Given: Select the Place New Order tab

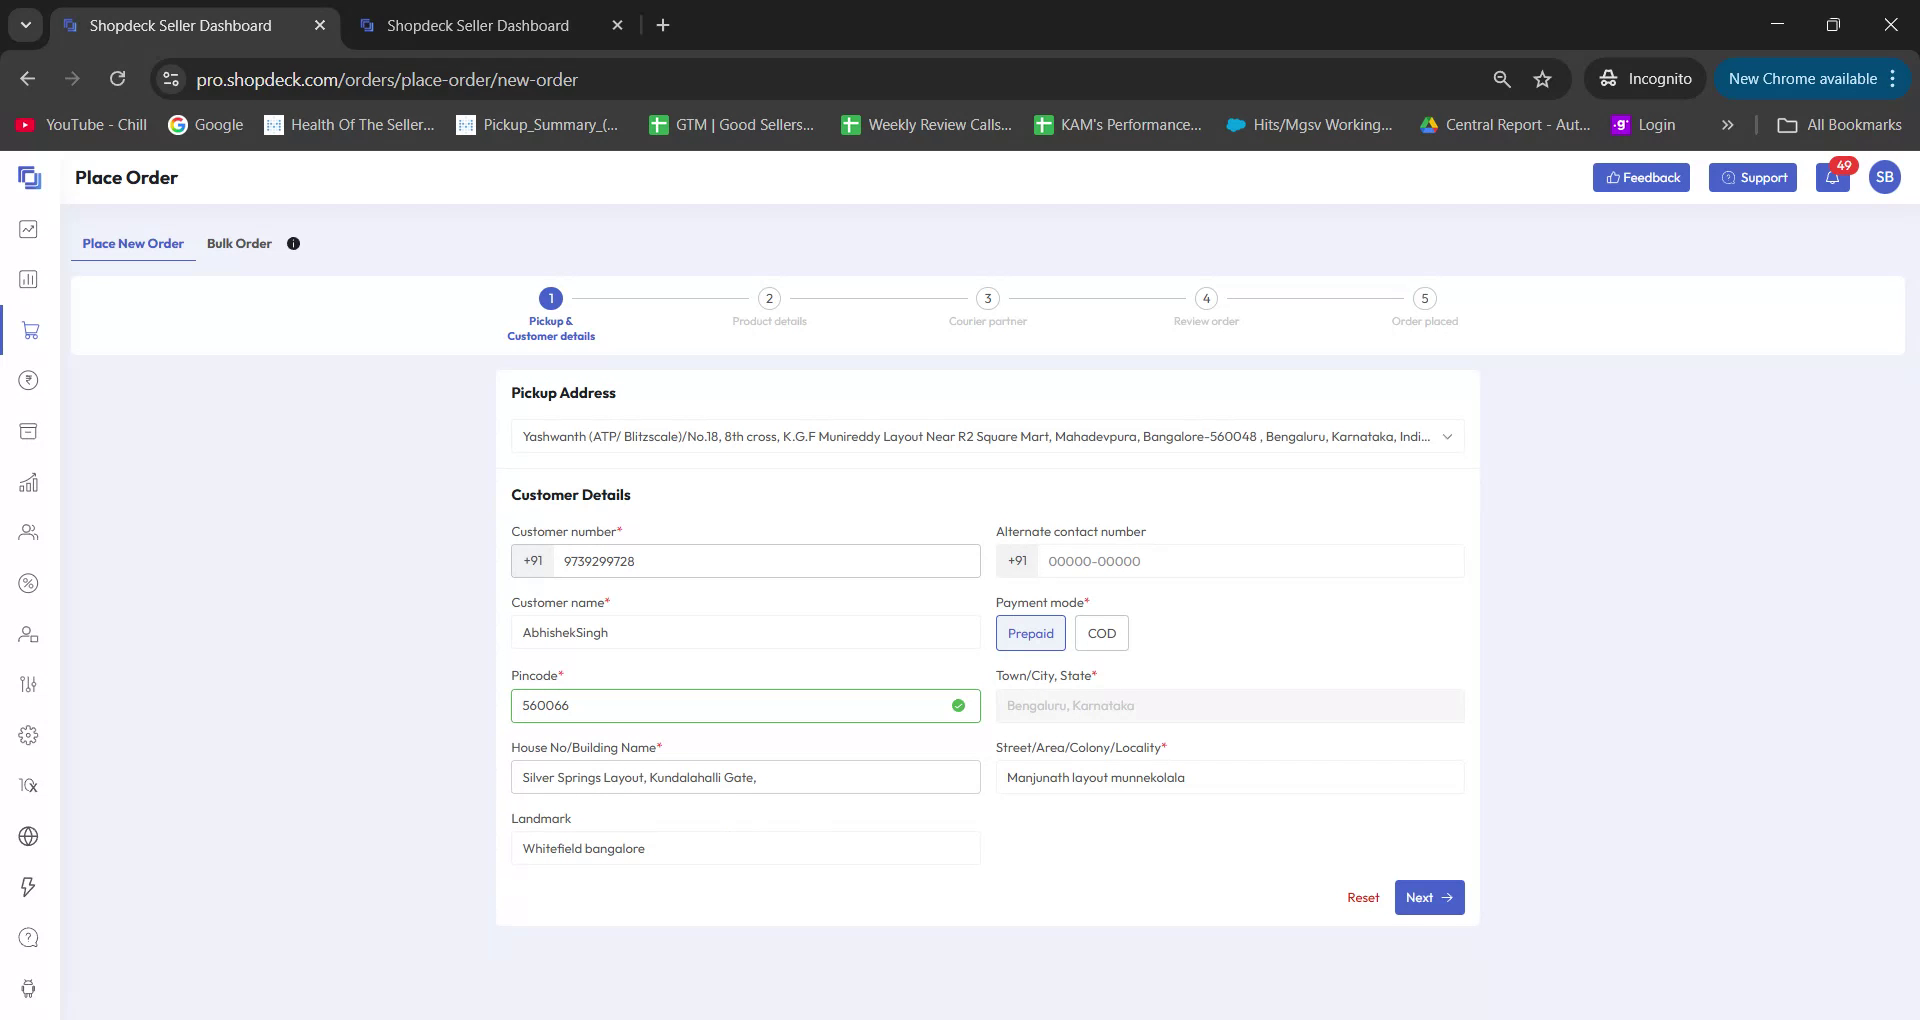Looking at the screenshot, I should pos(133,243).
